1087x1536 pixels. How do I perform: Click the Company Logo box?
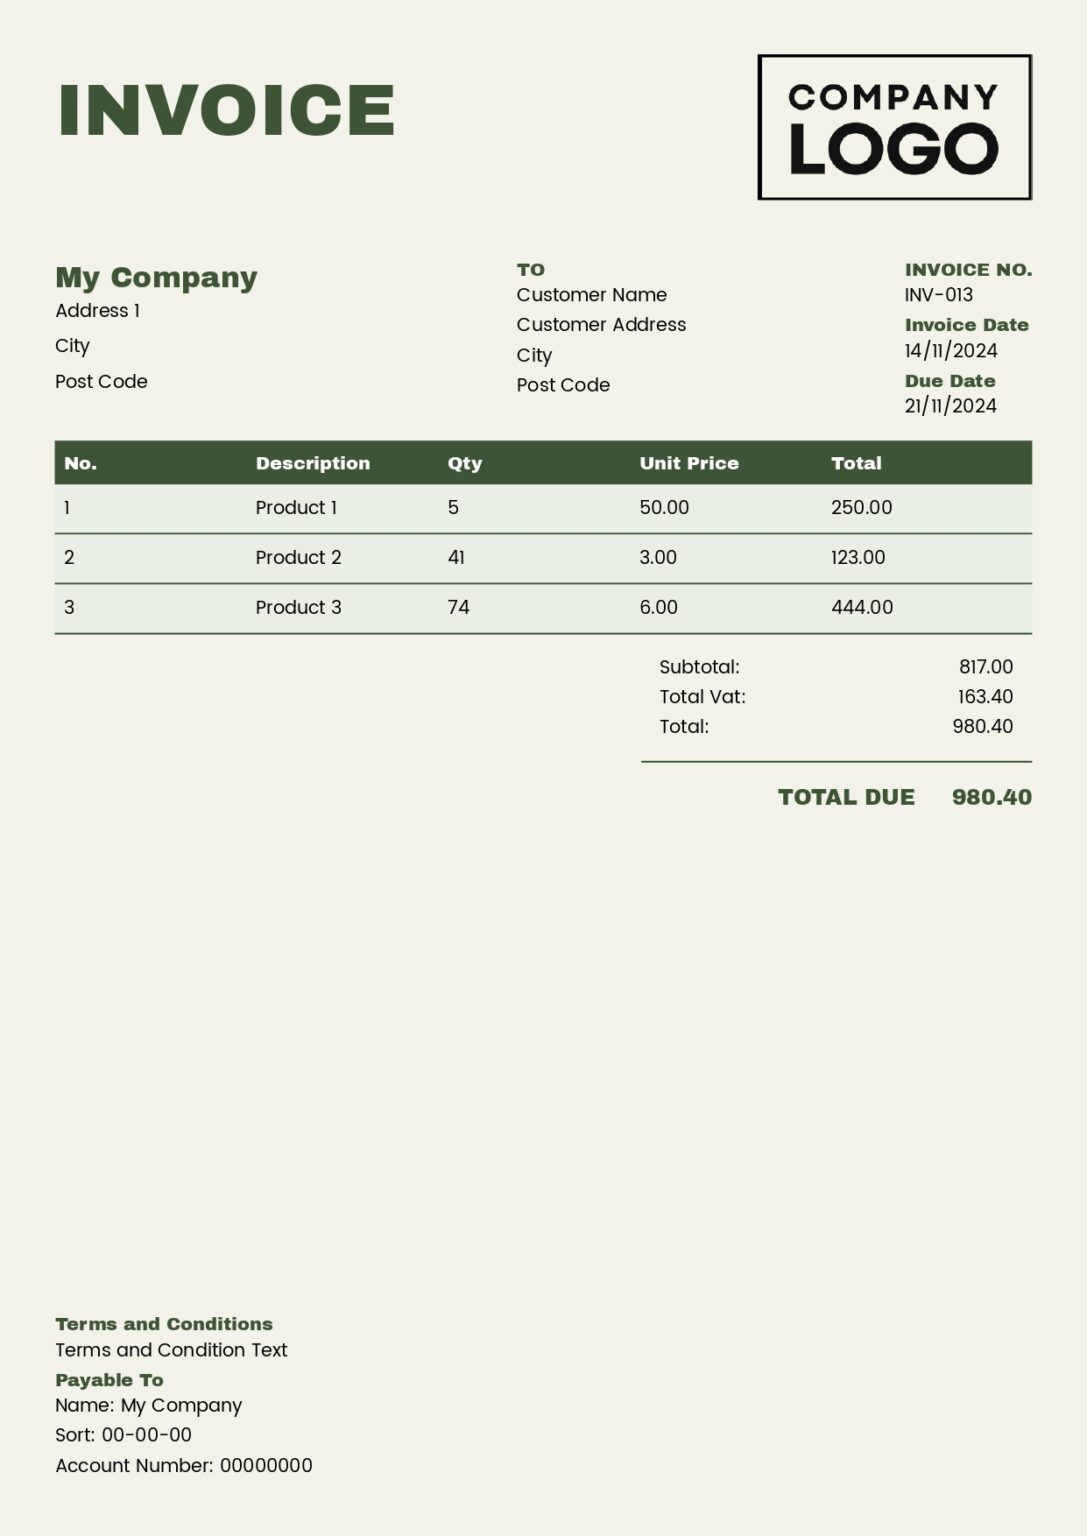(x=894, y=127)
